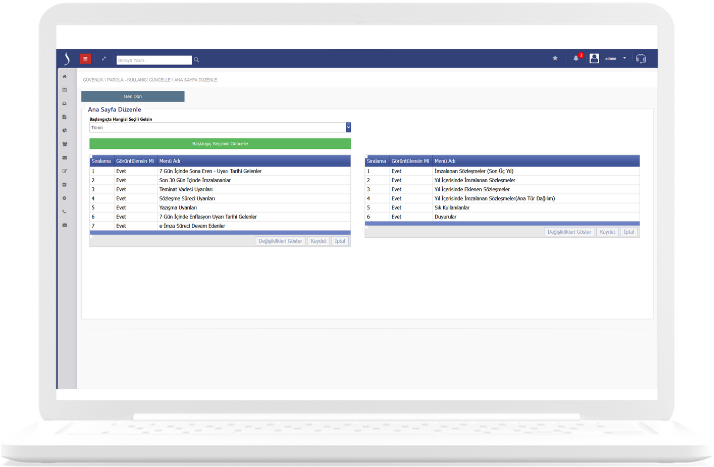Click the red hamburger menu button
The height and width of the screenshot is (467, 714).
(x=85, y=59)
